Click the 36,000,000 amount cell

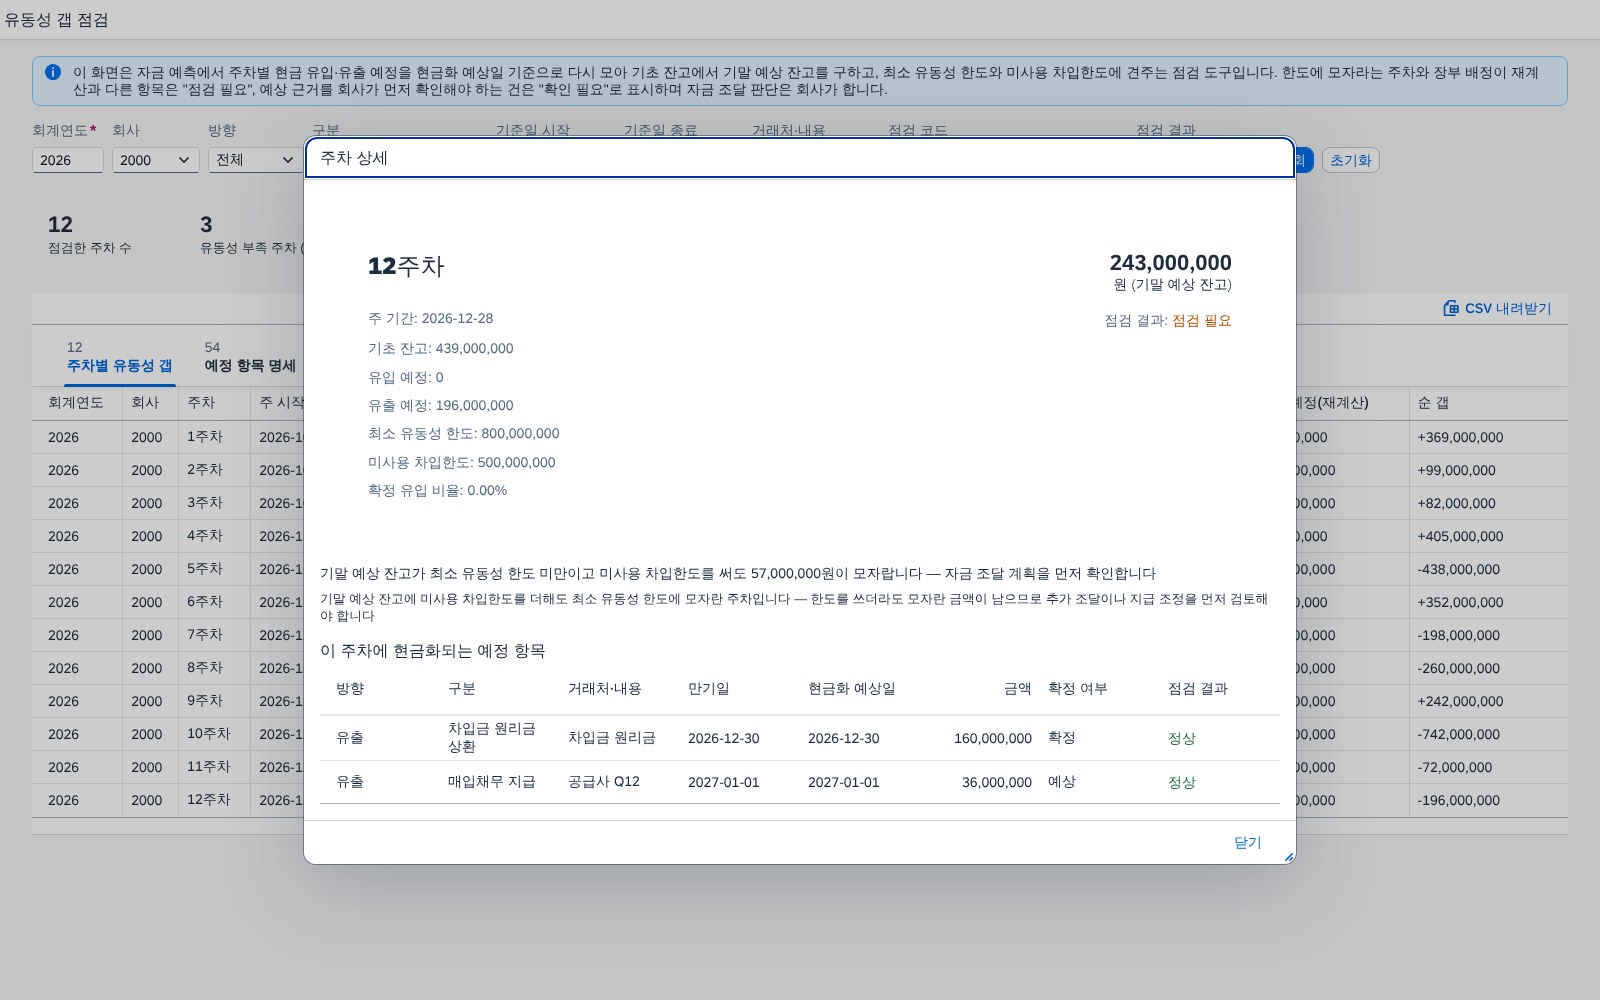(997, 782)
